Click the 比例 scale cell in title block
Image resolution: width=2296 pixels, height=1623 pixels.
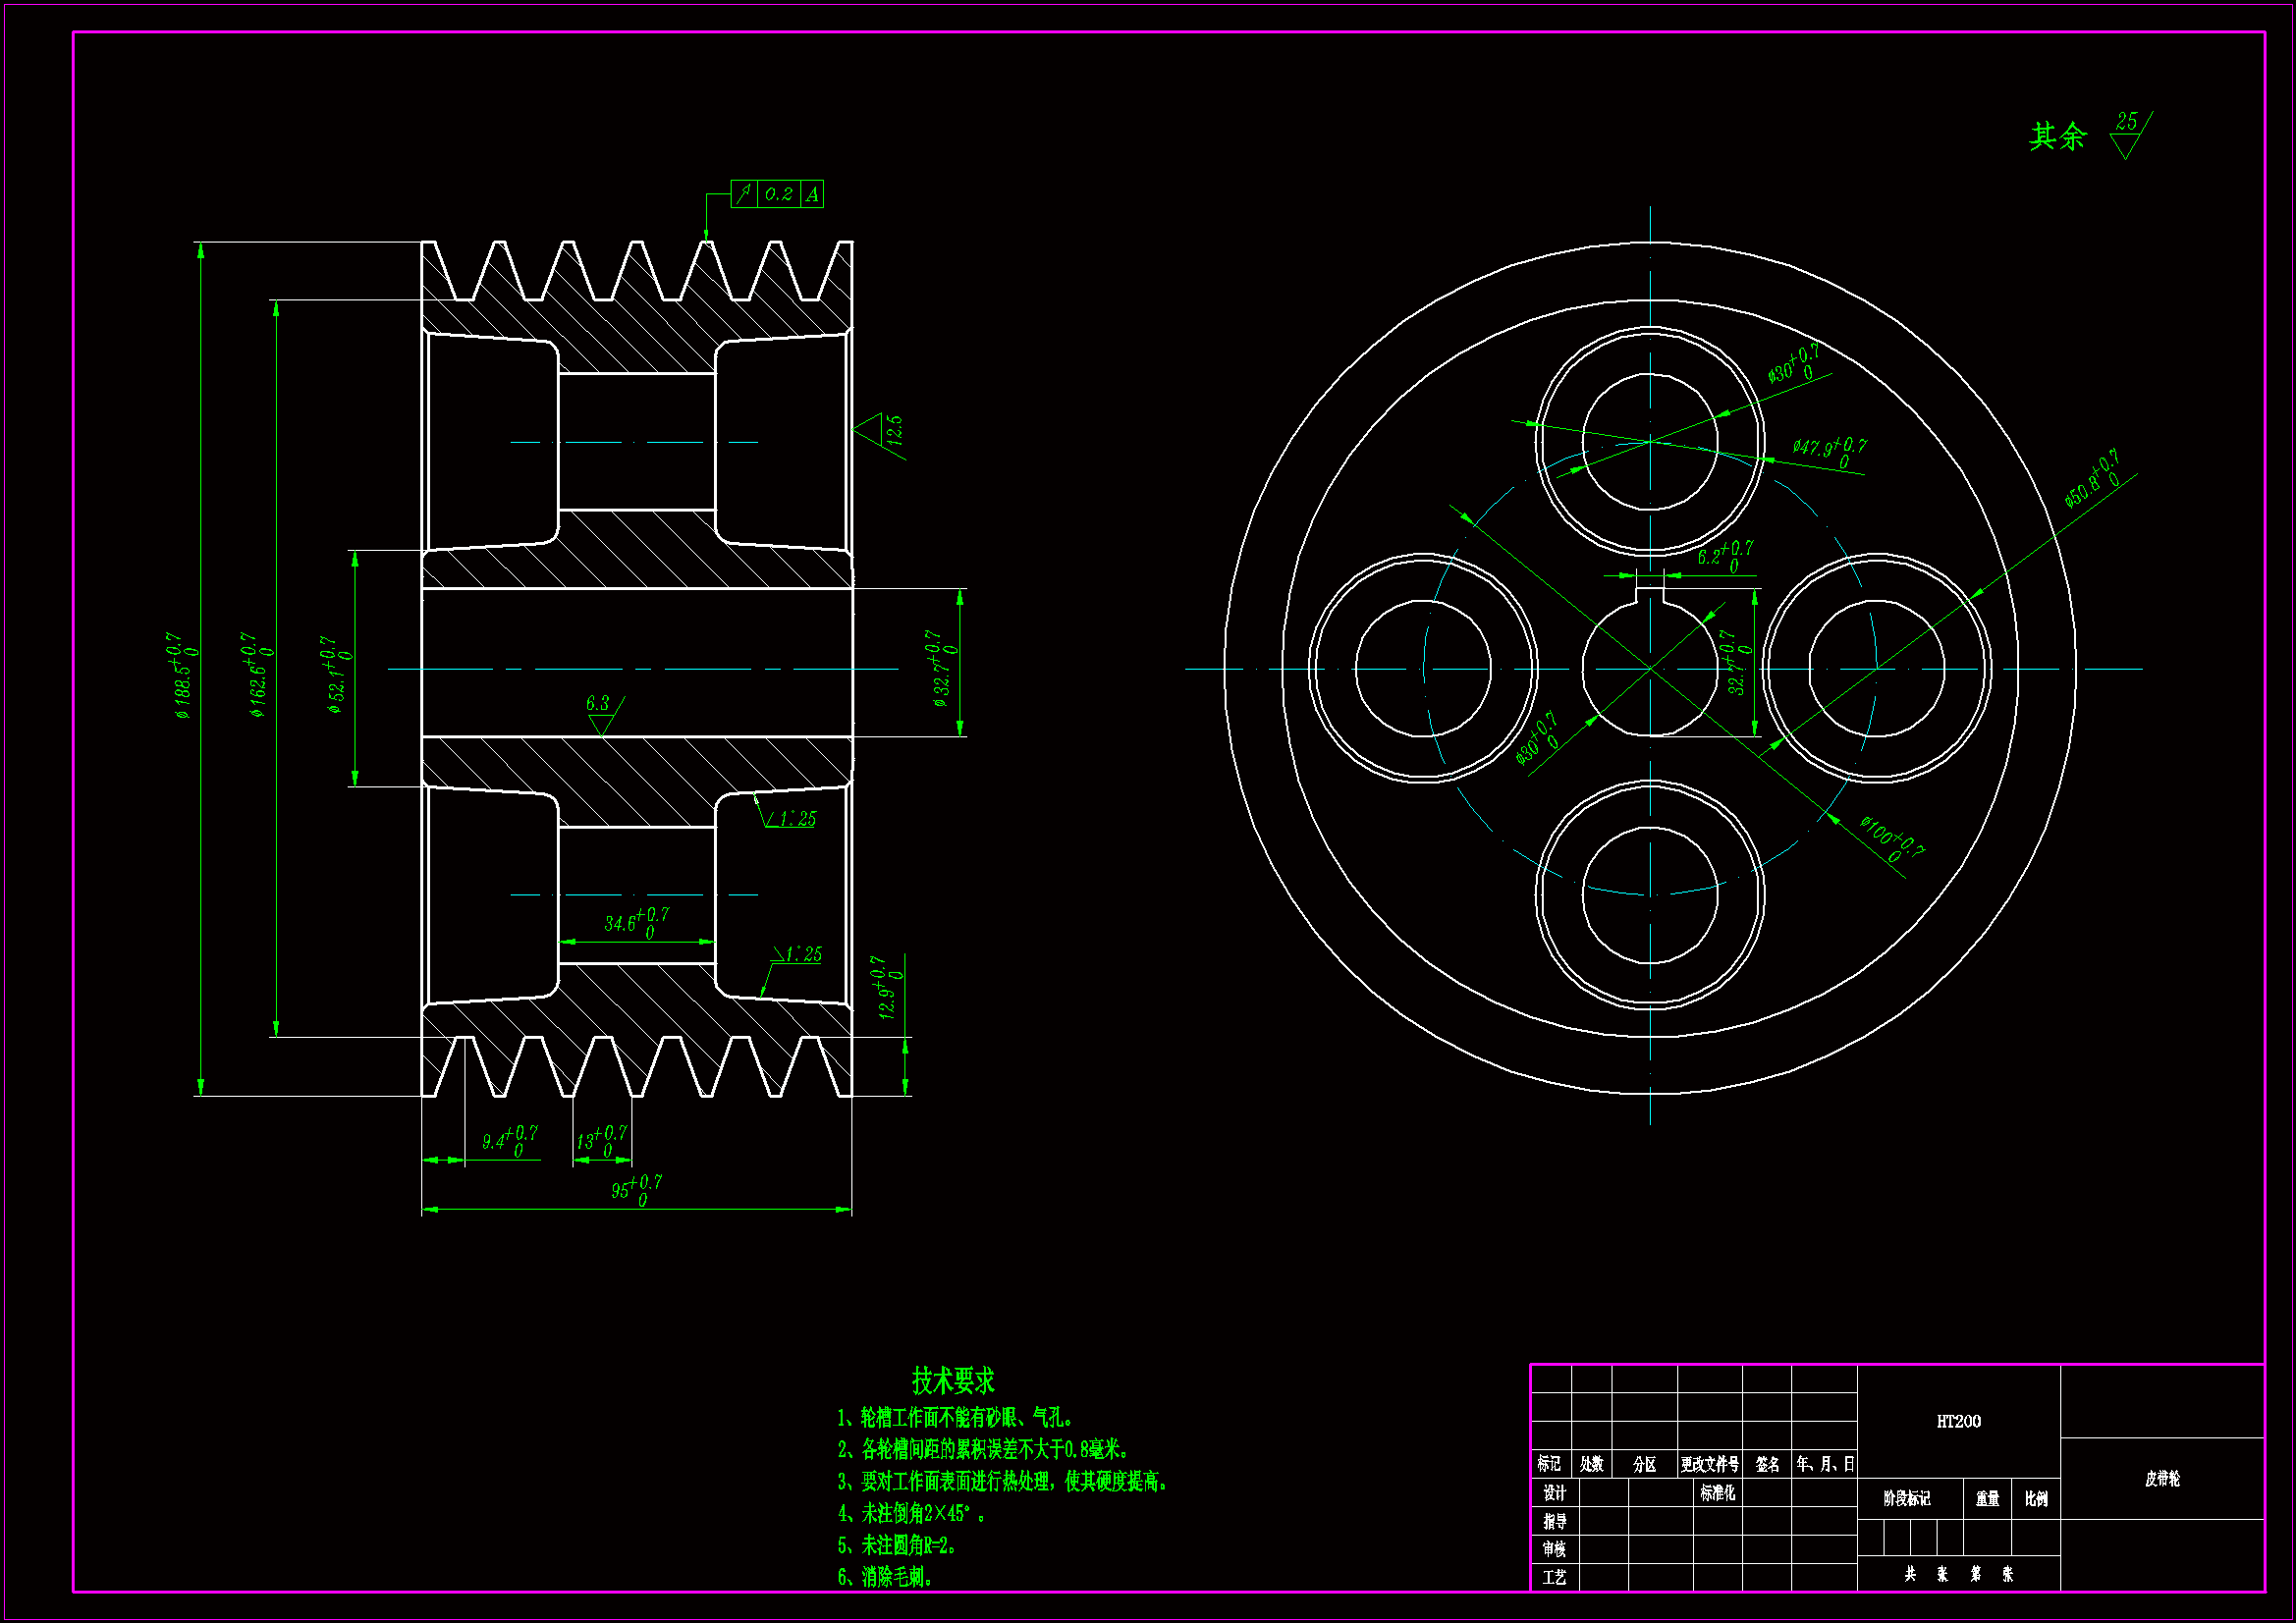2036,1499
